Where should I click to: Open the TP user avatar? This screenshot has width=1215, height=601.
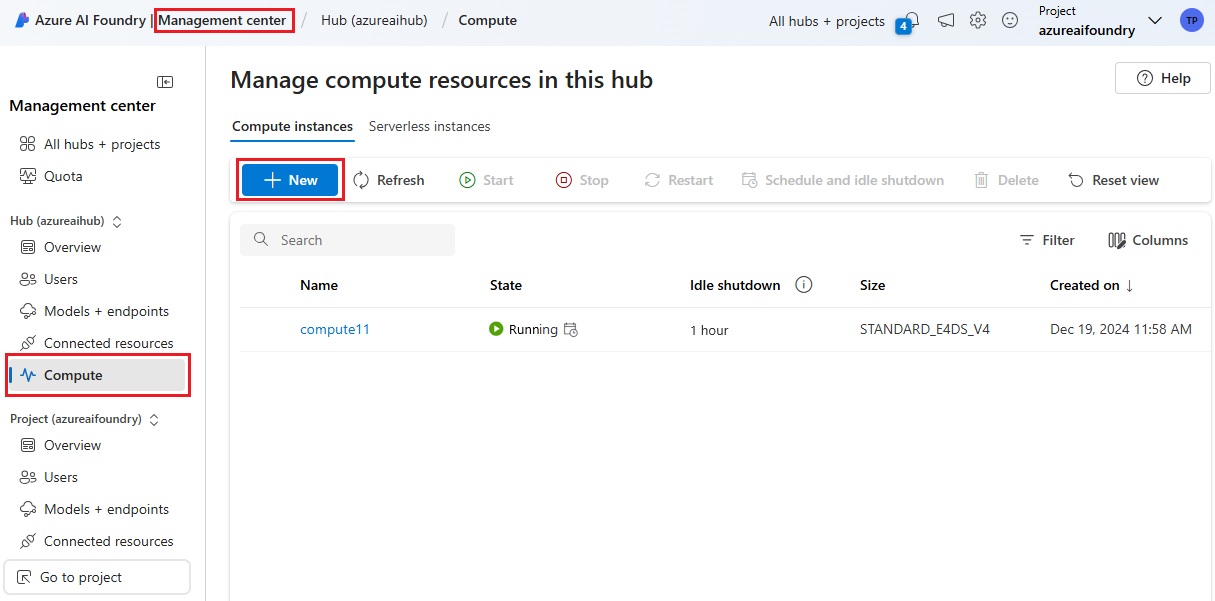(x=1191, y=20)
